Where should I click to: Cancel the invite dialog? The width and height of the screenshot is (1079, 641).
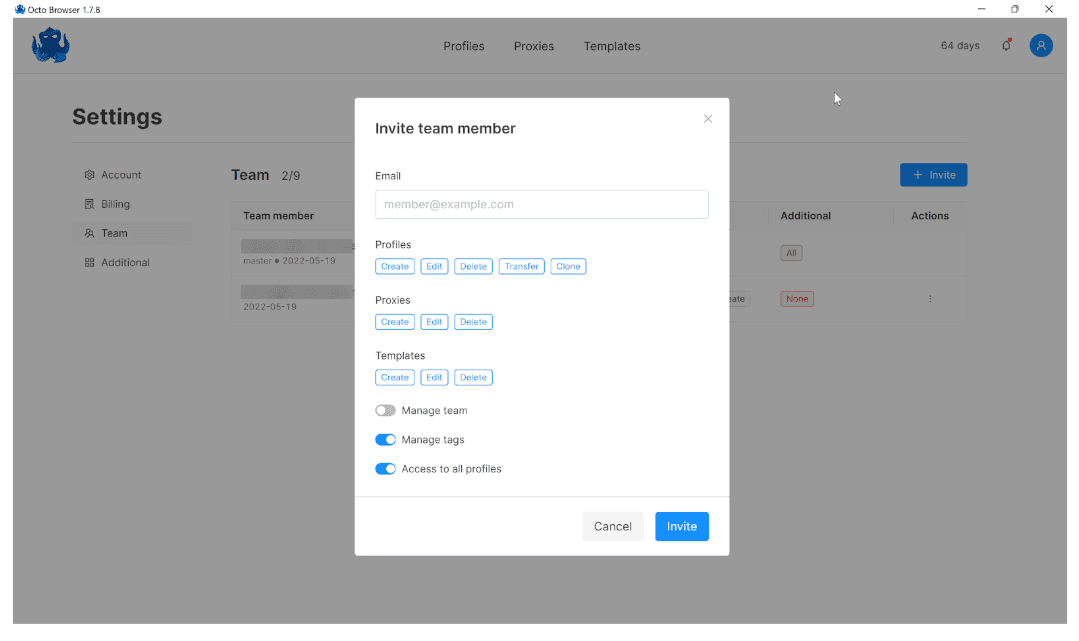click(612, 527)
